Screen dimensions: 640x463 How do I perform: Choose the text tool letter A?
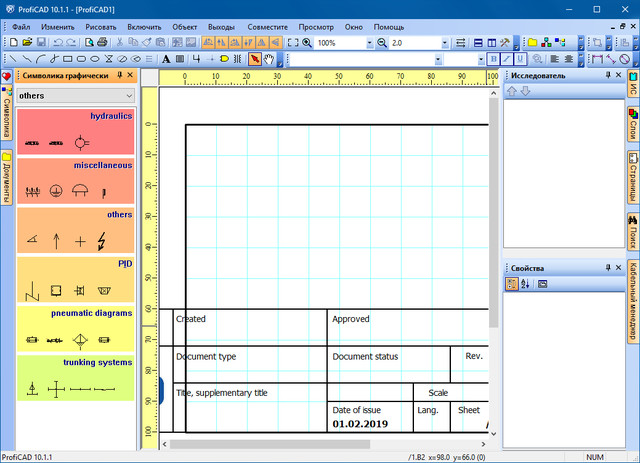click(x=166, y=59)
